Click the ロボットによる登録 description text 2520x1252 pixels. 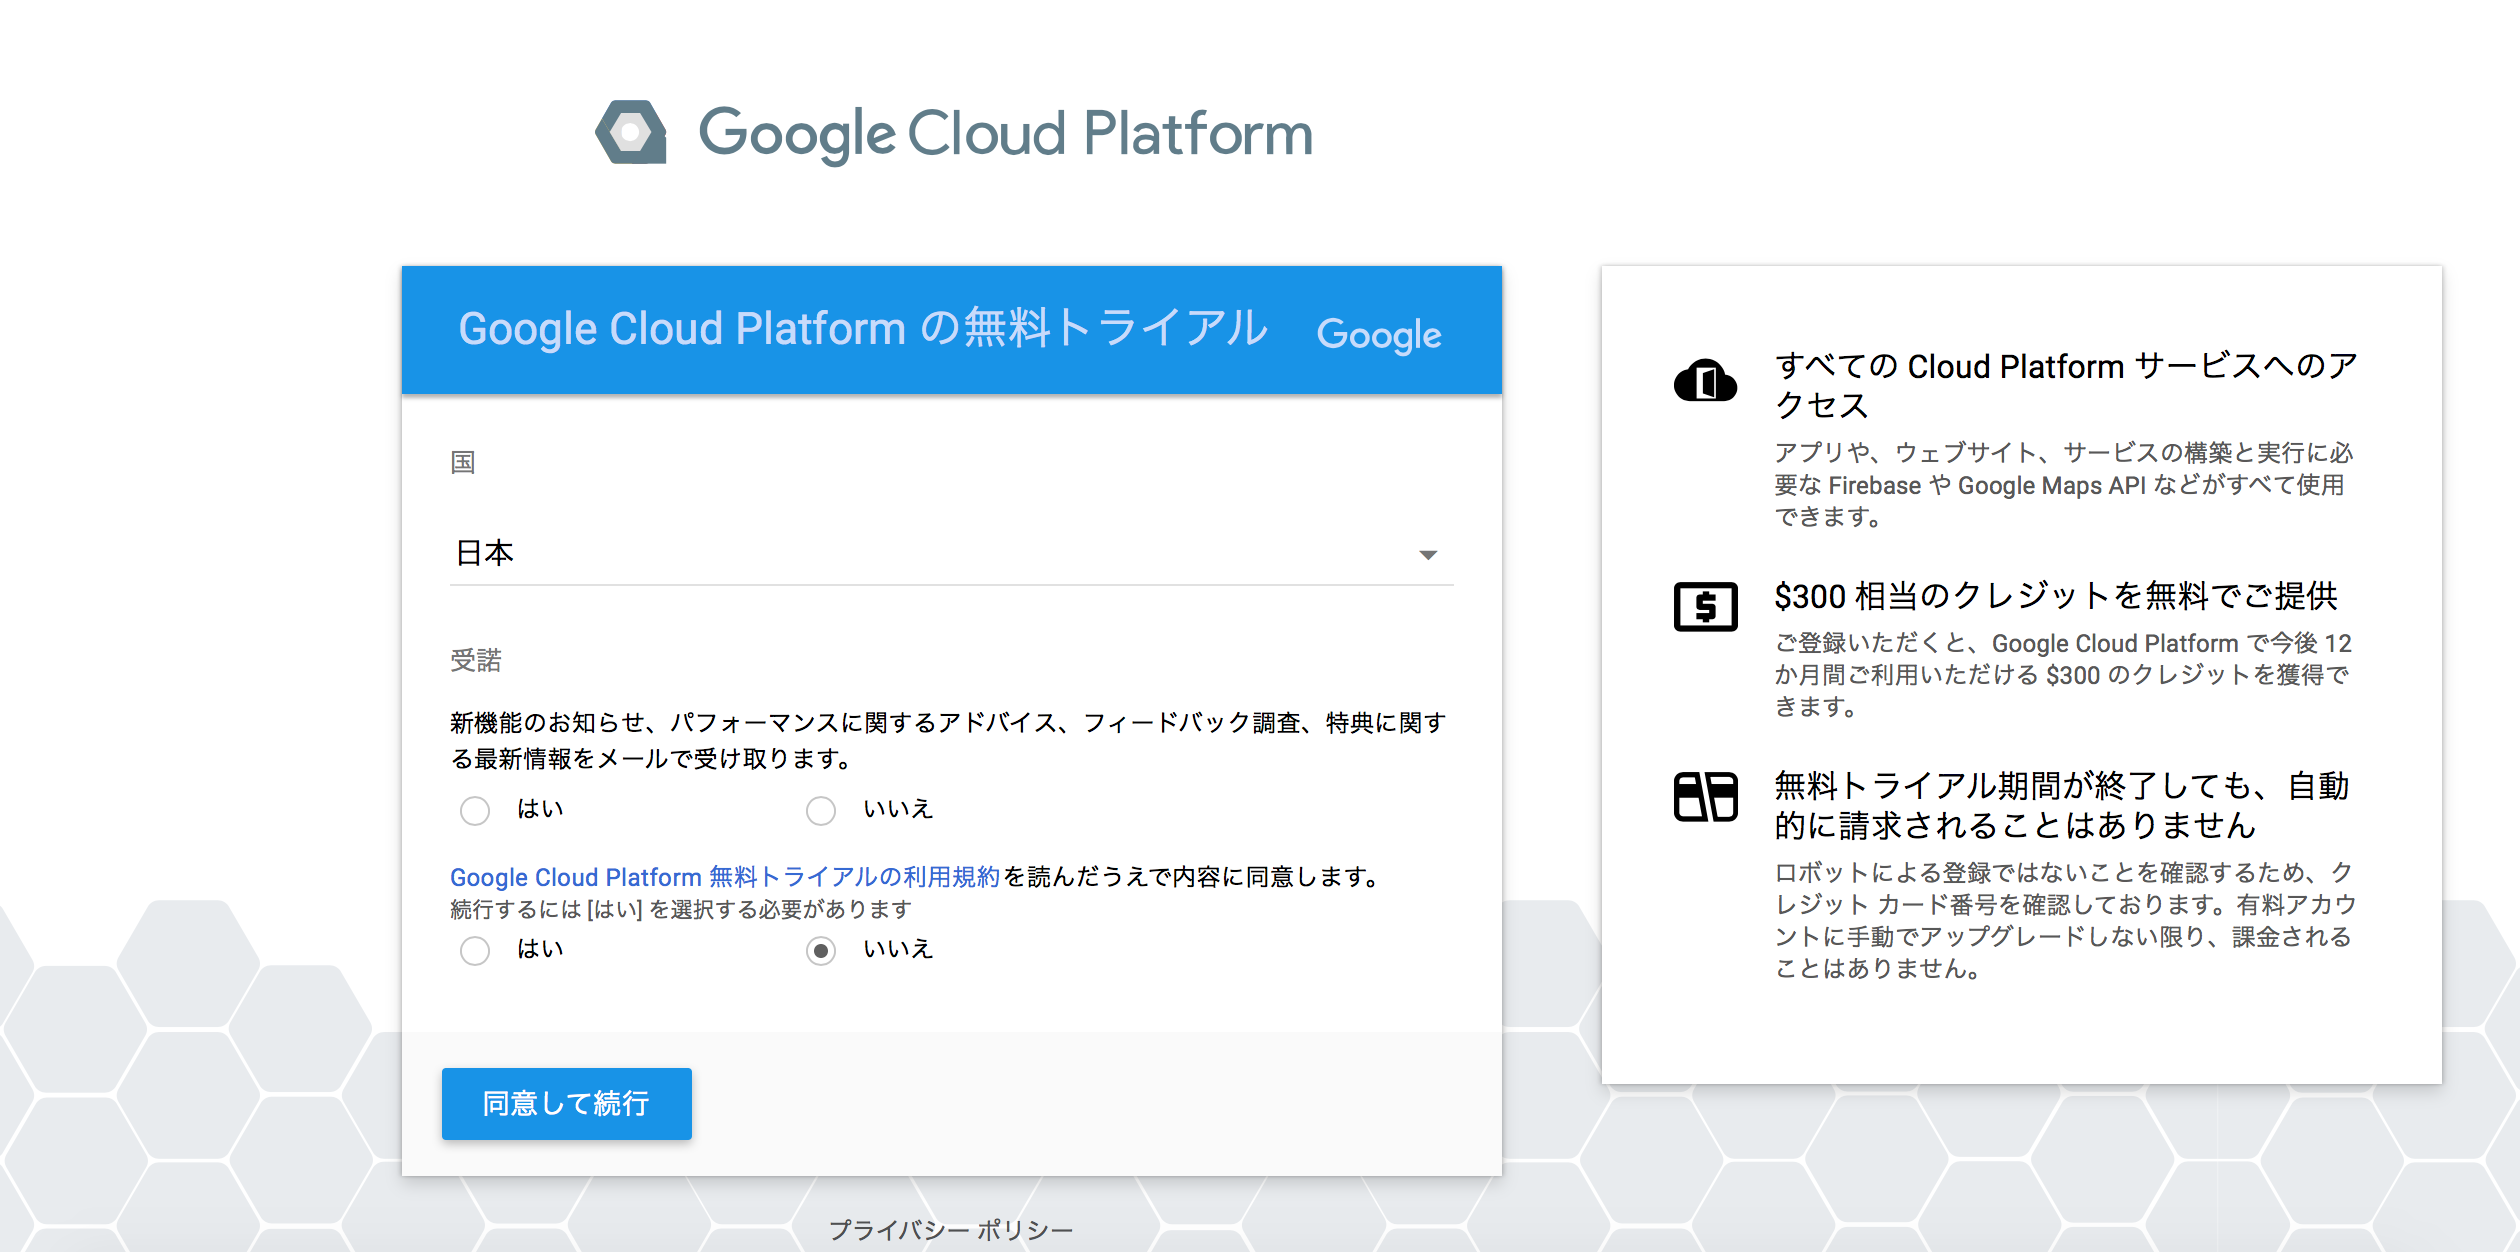[2065, 920]
